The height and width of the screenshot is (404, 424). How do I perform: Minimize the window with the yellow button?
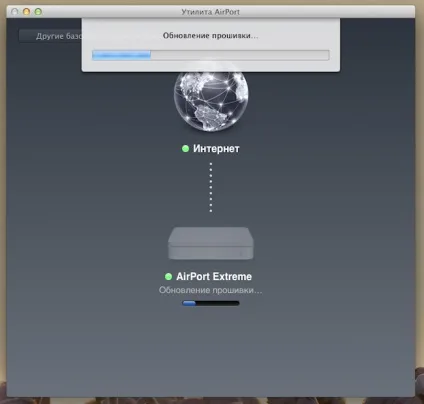click(26, 12)
